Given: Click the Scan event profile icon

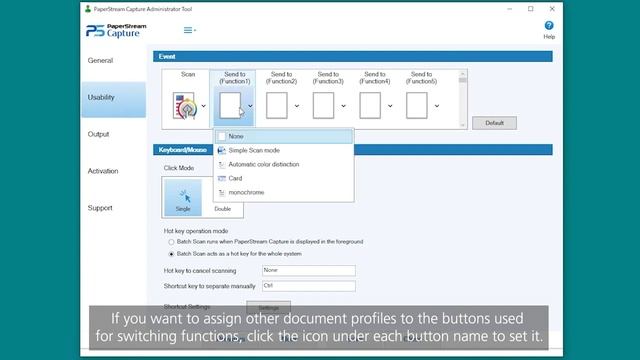Looking at the screenshot, I should [184, 106].
